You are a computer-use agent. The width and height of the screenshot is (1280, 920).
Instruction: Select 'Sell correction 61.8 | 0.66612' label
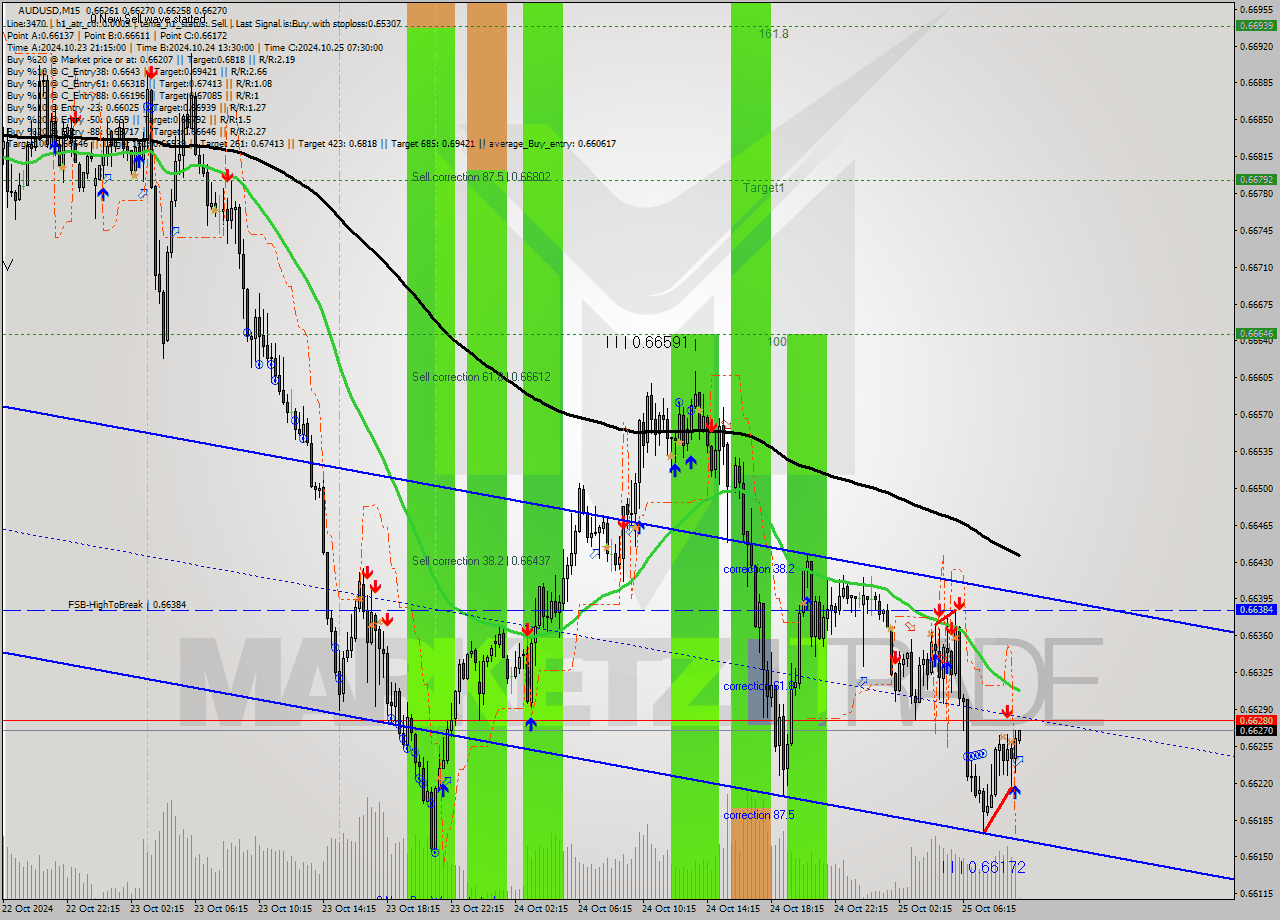point(481,376)
